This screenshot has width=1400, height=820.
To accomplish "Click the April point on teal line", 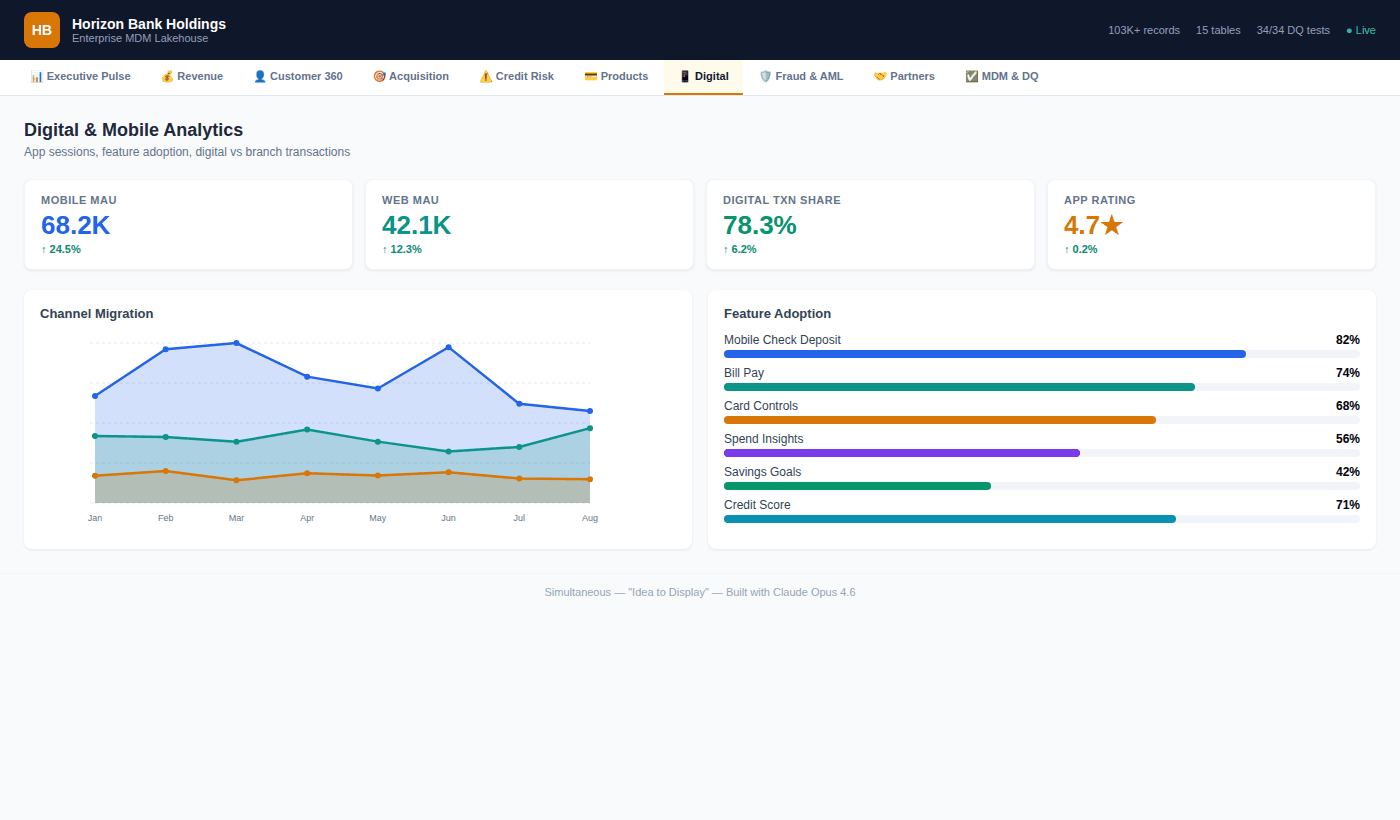I will 307,429.
